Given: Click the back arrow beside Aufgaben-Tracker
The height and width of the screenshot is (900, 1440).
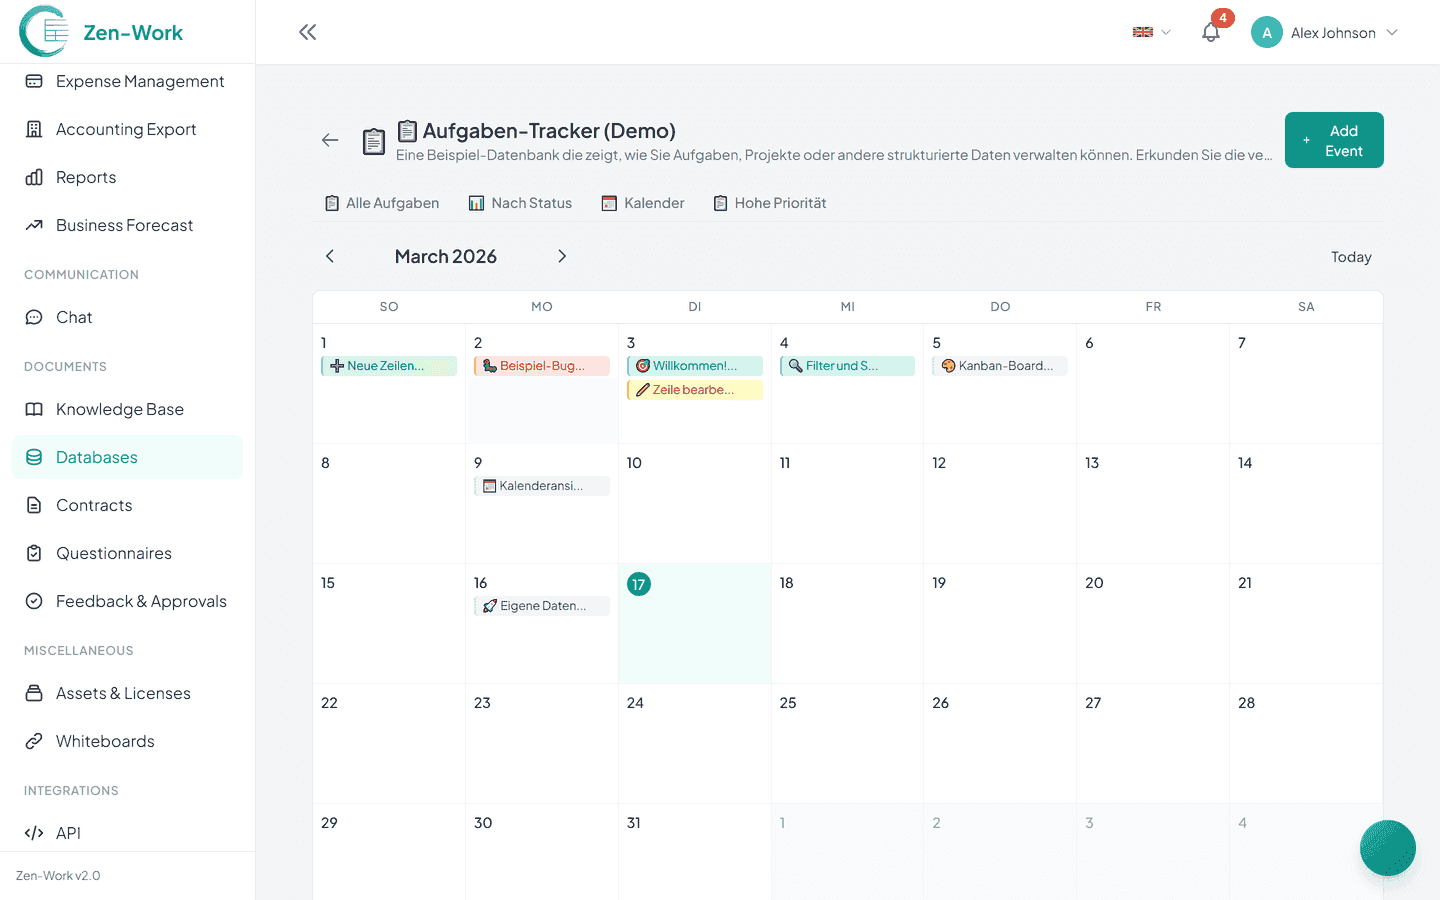Looking at the screenshot, I should coord(330,140).
